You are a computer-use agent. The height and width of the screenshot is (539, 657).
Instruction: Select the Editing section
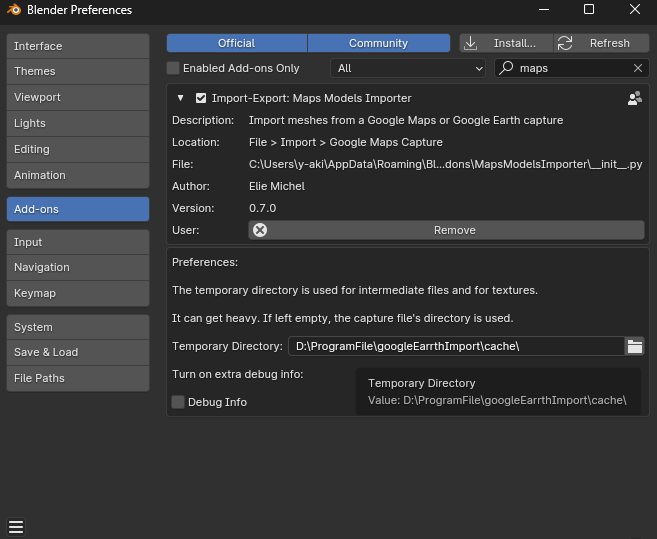(x=78, y=149)
